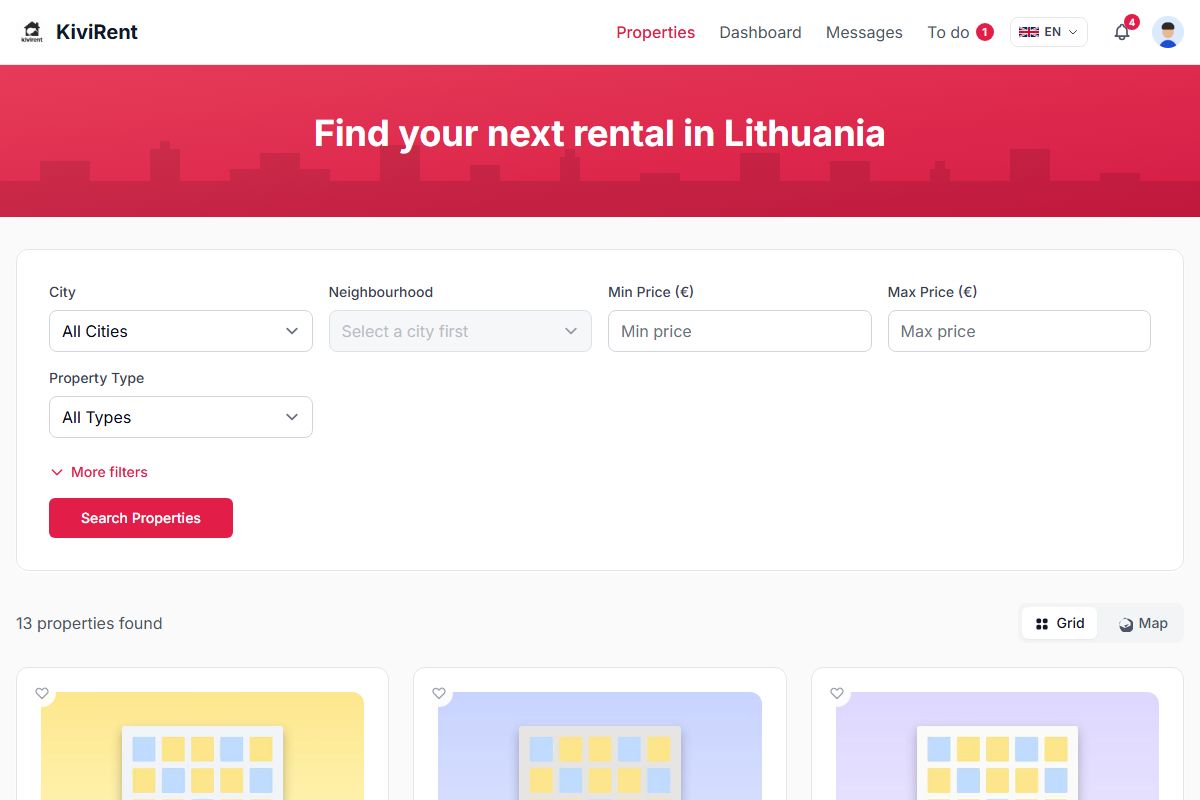Viewport: 1200px width, 800px height.
Task: Open the Dashboard nav item
Action: coord(760,32)
